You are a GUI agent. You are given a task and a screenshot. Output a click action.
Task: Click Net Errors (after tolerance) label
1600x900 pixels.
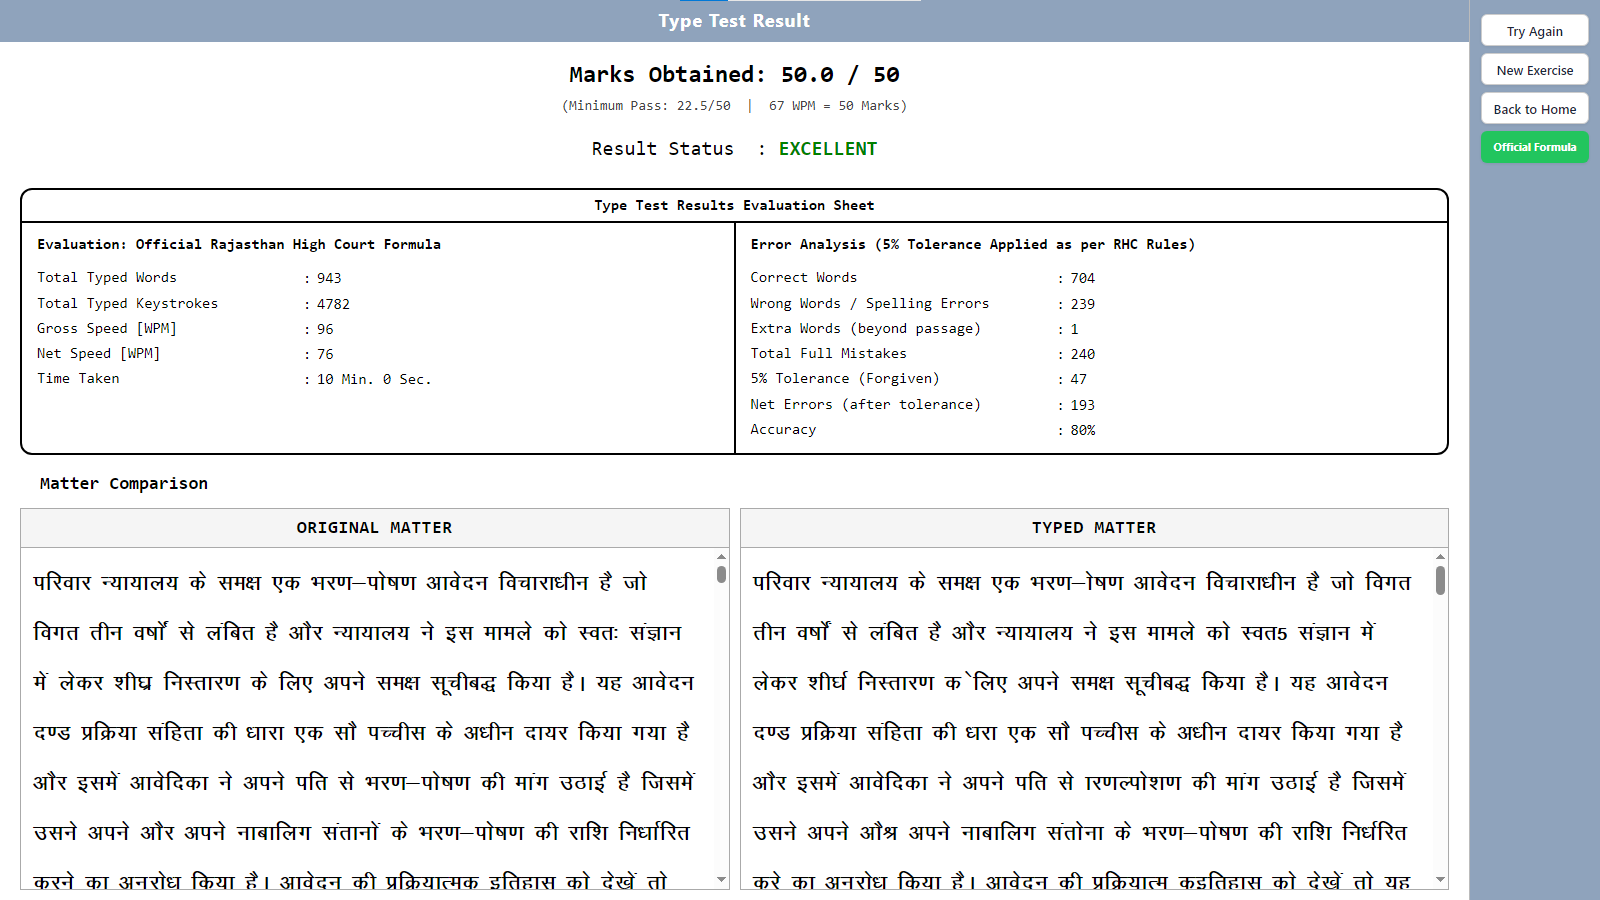coord(865,404)
